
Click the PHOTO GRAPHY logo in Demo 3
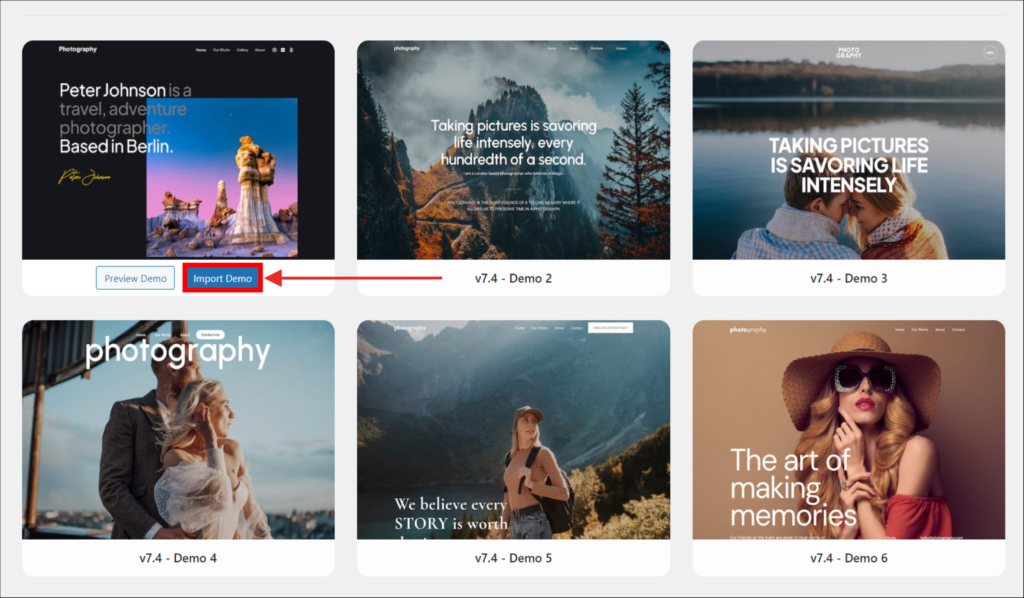click(848, 52)
